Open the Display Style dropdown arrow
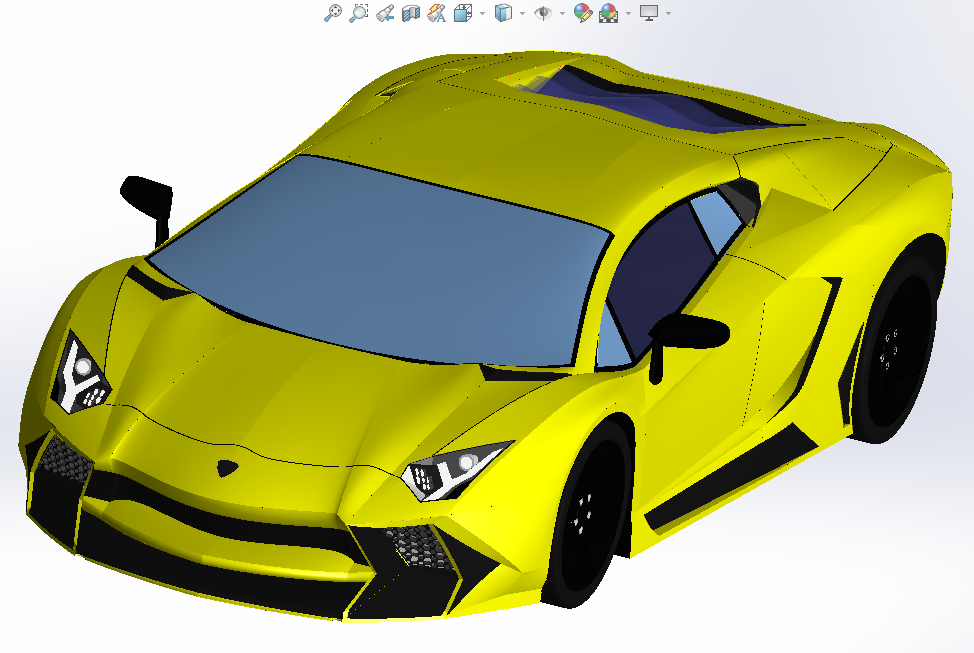Image resolution: width=974 pixels, height=653 pixels. coord(522,13)
